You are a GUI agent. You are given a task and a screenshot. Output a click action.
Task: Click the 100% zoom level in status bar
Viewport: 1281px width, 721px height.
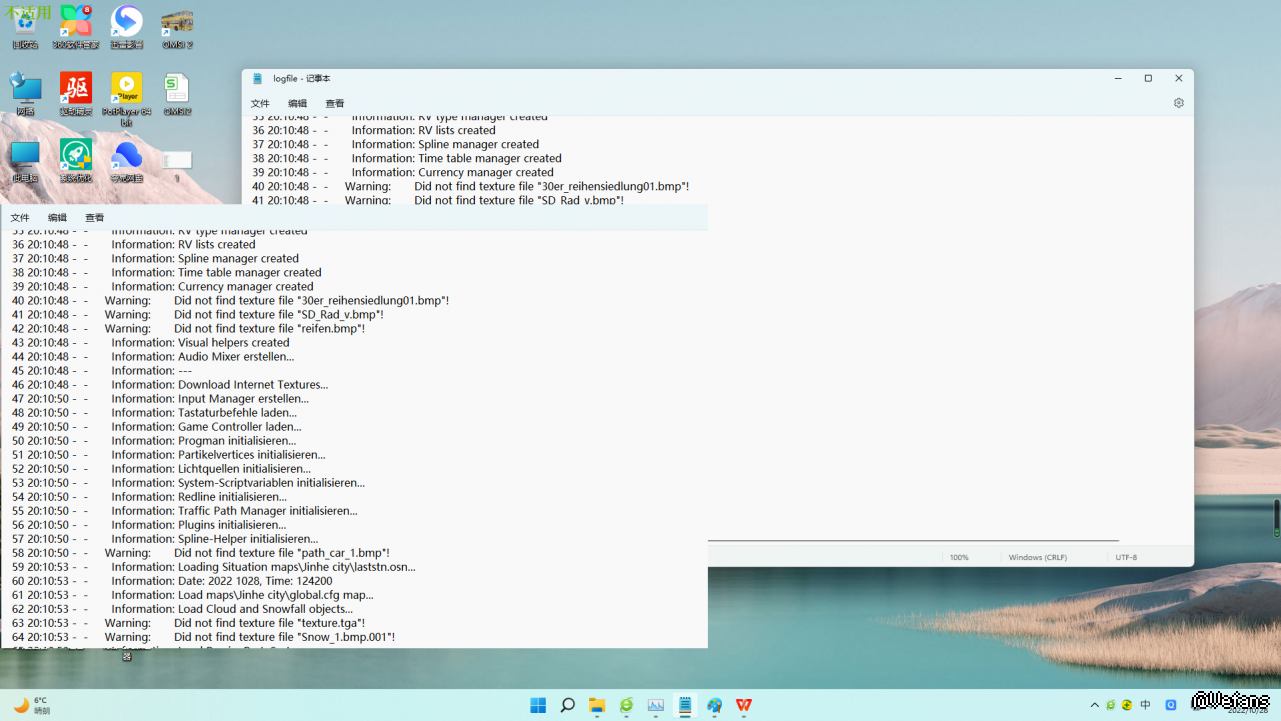tap(959, 557)
